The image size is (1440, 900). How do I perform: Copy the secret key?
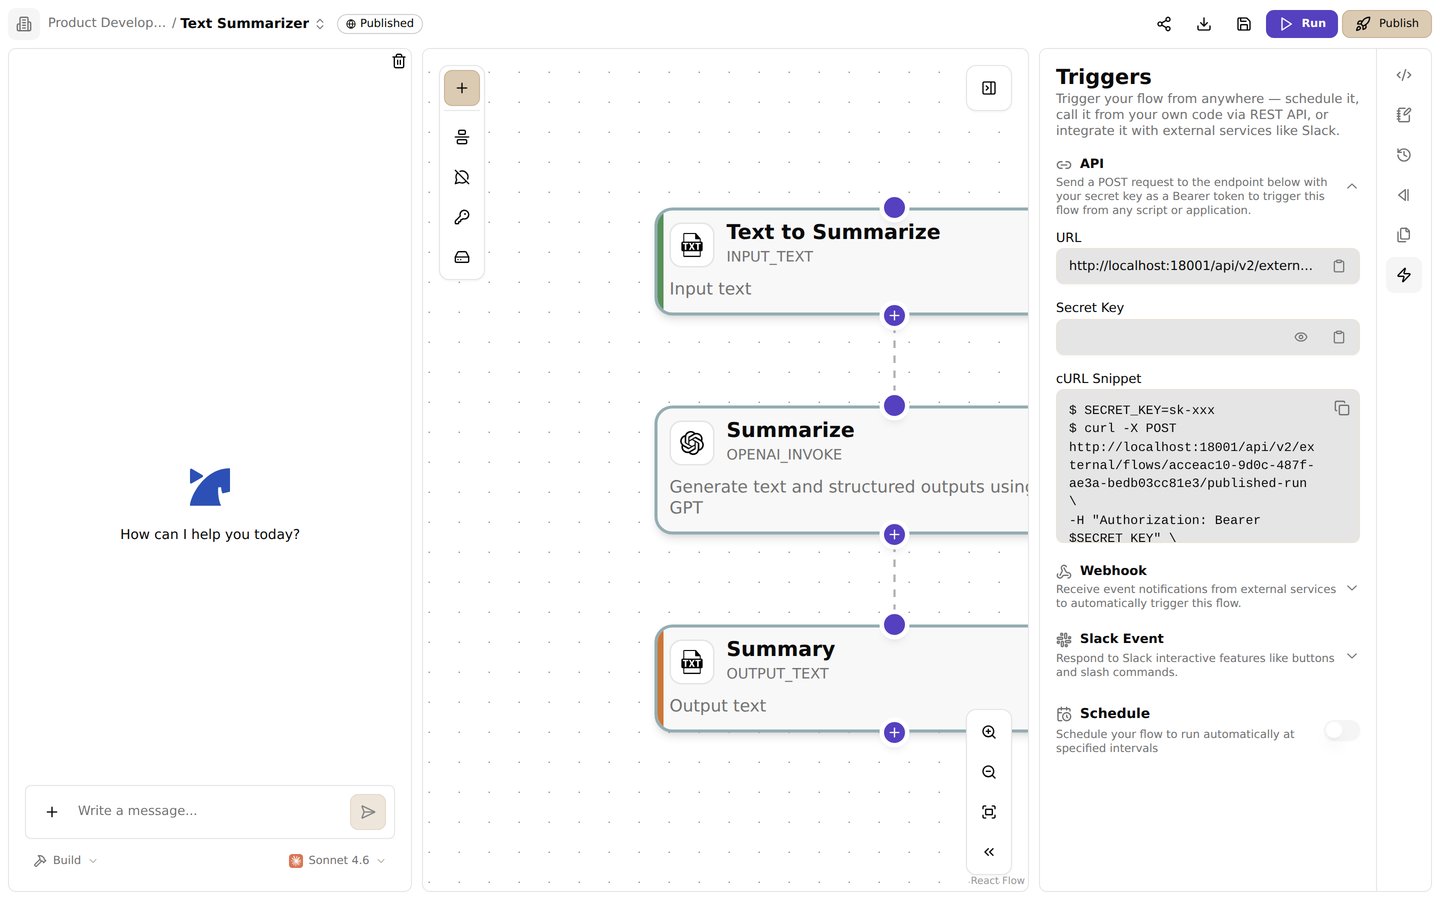[1339, 337]
